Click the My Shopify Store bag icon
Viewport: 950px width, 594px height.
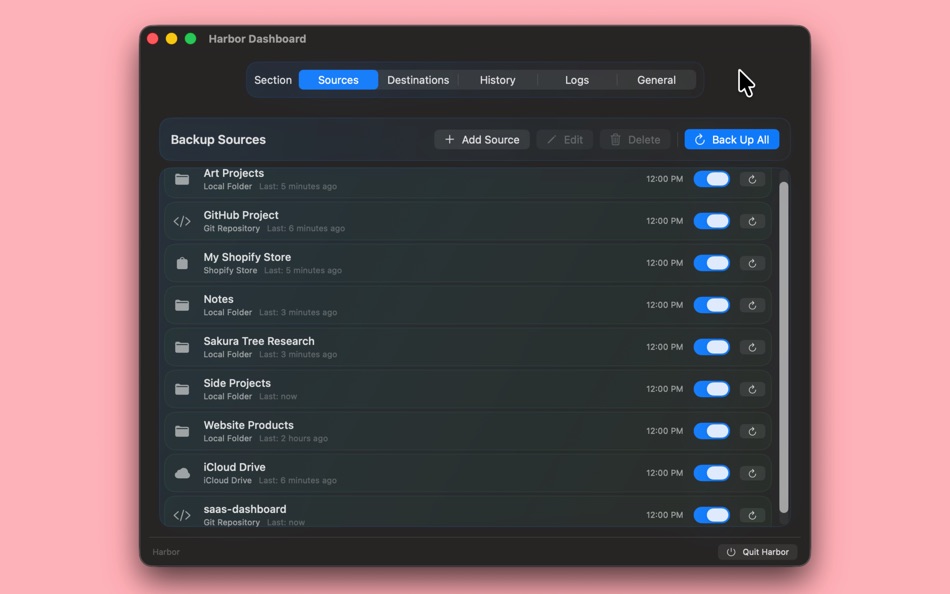182,263
